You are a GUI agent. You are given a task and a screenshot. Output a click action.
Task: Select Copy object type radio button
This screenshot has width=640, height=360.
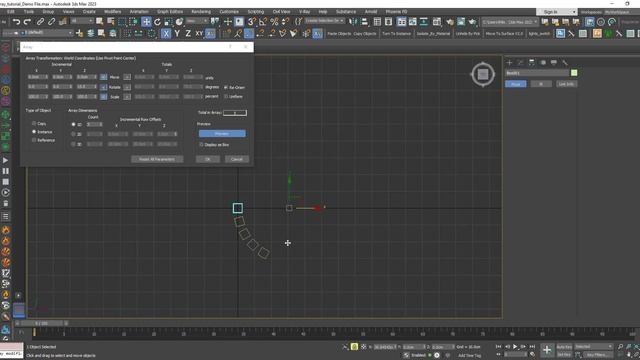coord(34,123)
